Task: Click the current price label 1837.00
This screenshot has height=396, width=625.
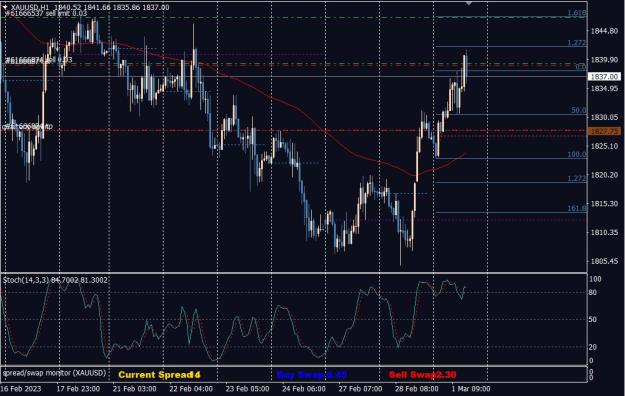Action: (x=604, y=77)
